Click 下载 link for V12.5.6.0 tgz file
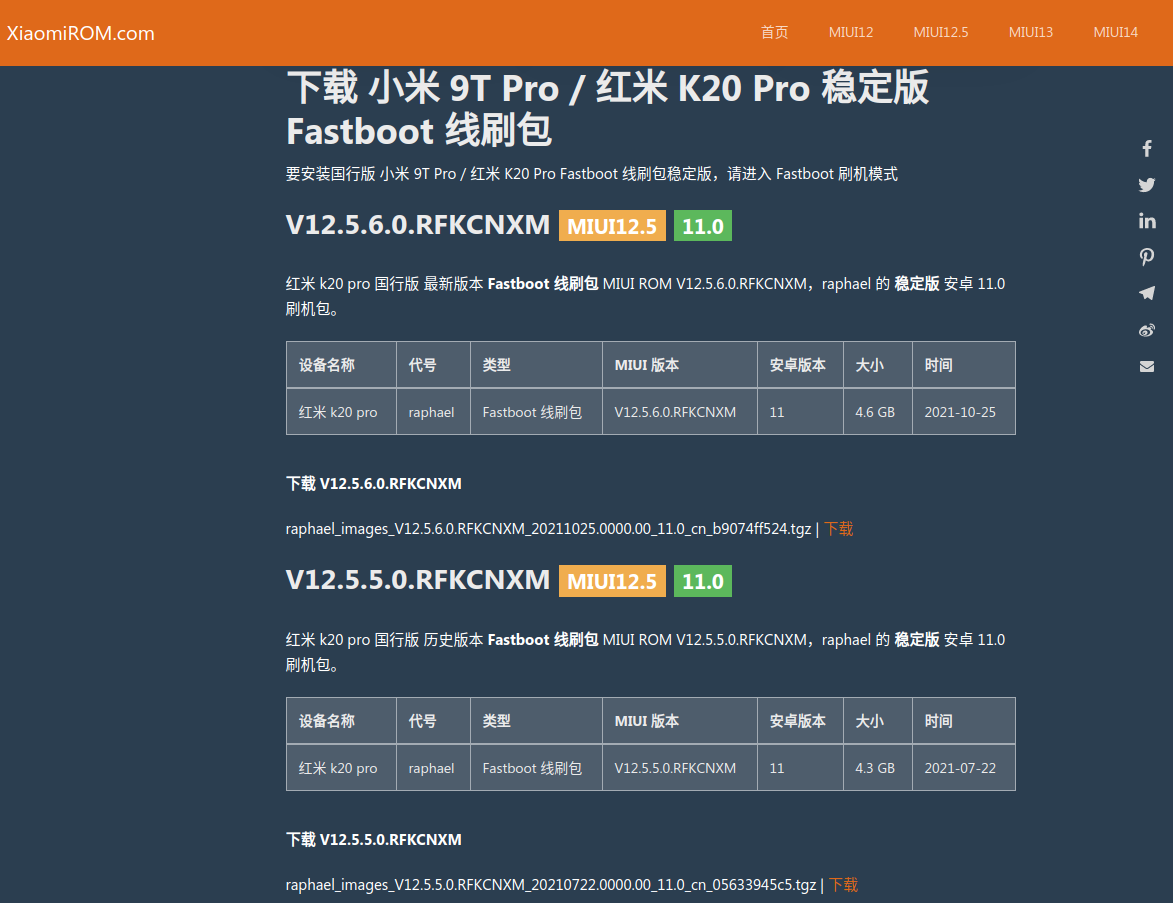 click(x=839, y=529)
